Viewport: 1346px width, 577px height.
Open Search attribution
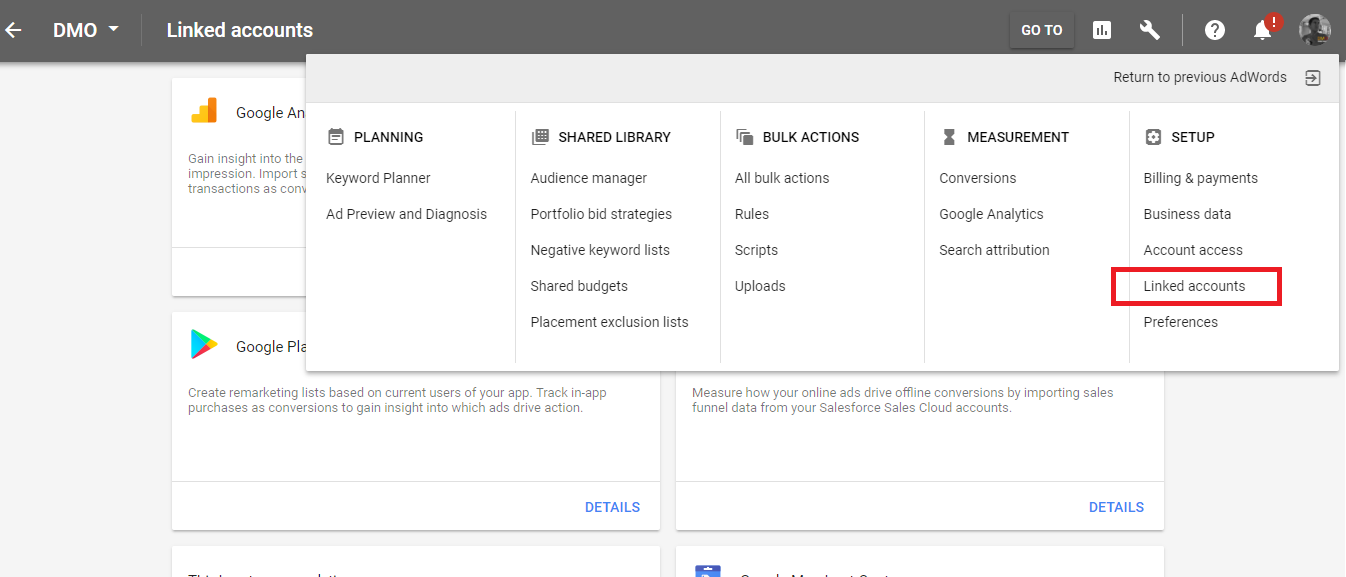pyautogui.click(x=994, y=250)
